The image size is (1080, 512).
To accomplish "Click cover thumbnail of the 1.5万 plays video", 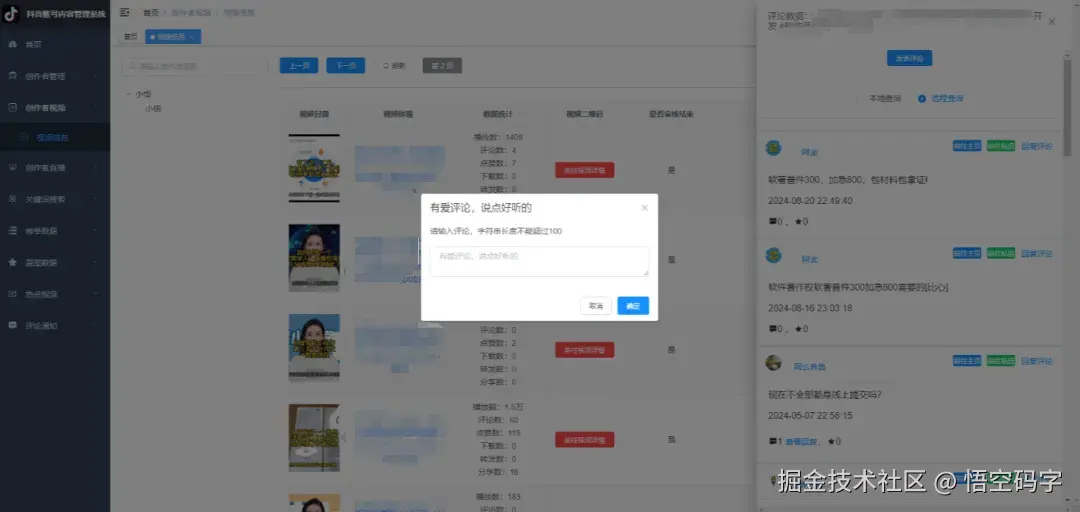I will [314, 438].
